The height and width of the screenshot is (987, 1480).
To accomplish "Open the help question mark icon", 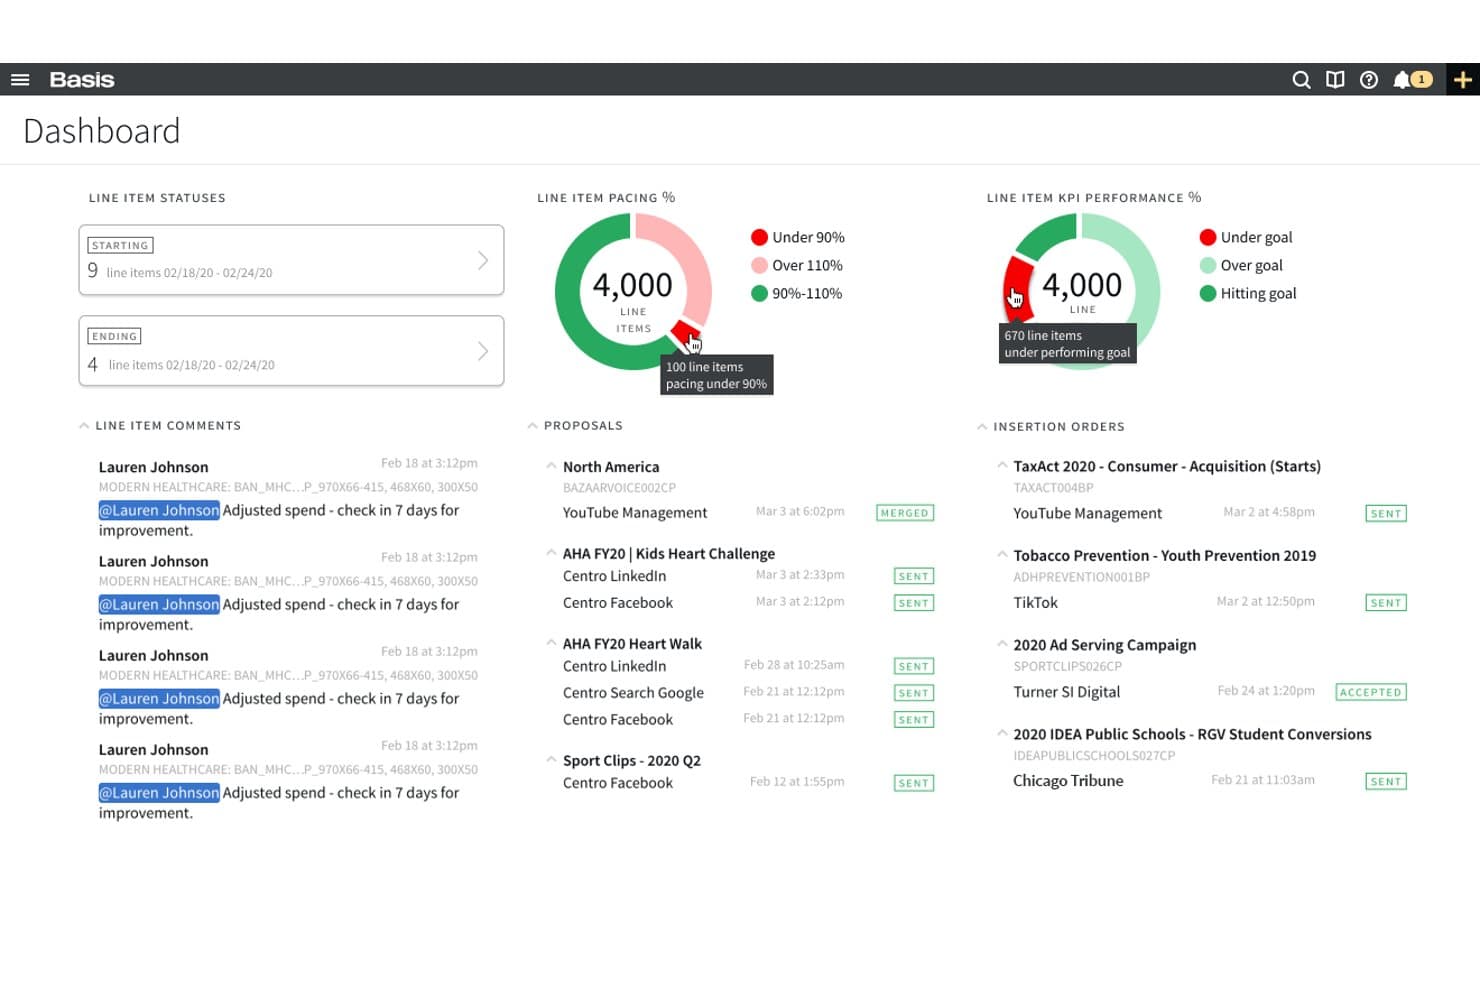I will tap(1369, 80).
